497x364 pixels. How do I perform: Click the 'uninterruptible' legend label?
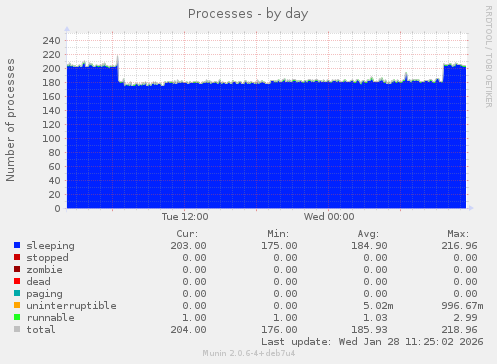pyautogui.click(x=71, y=306)
